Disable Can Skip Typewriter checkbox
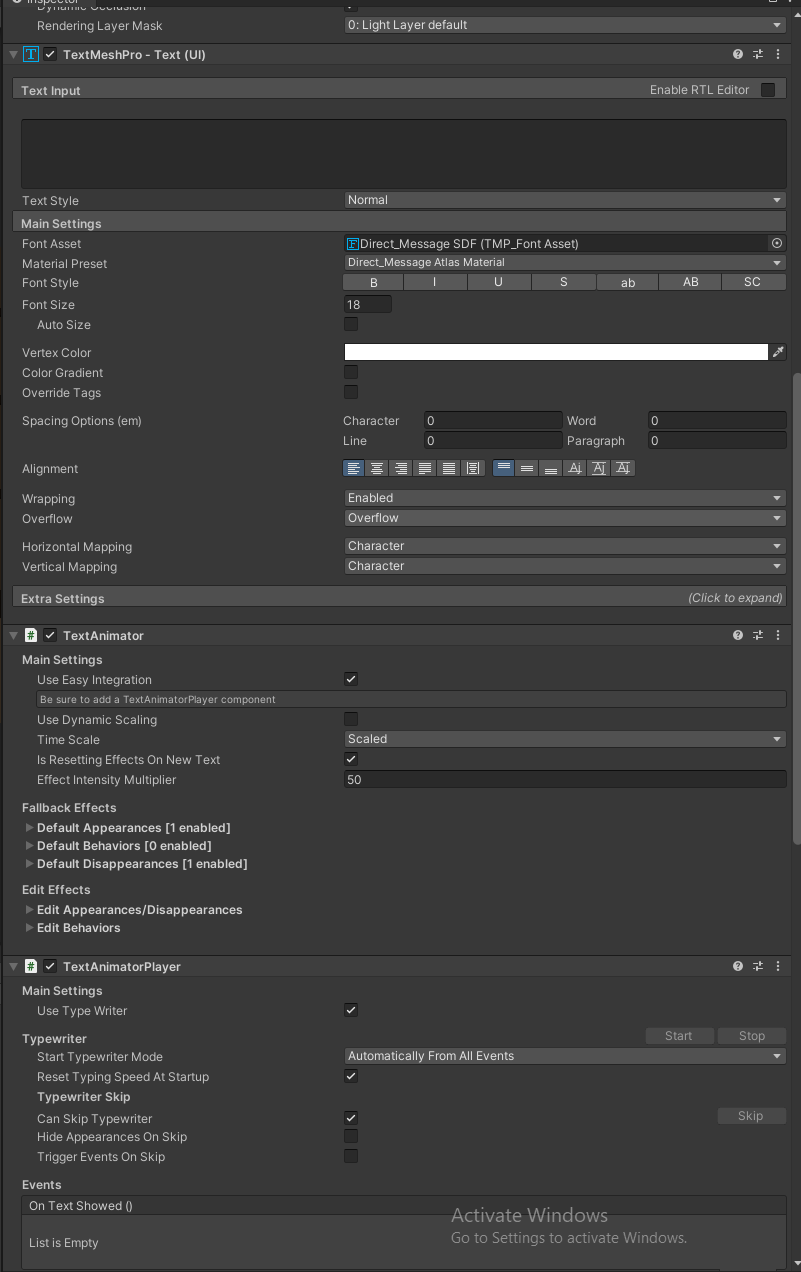Screen dimensions: 801x1272 [x=351, y=1118]
